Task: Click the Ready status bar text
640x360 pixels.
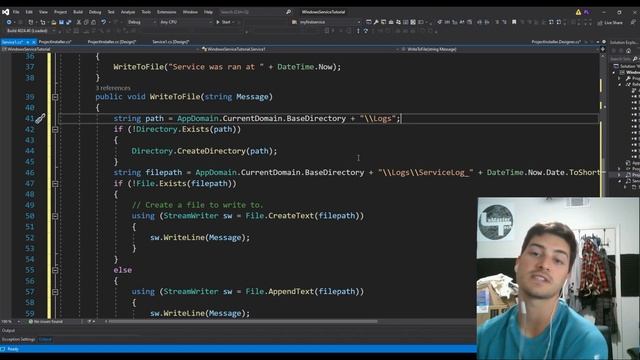Action: (13, 349)
